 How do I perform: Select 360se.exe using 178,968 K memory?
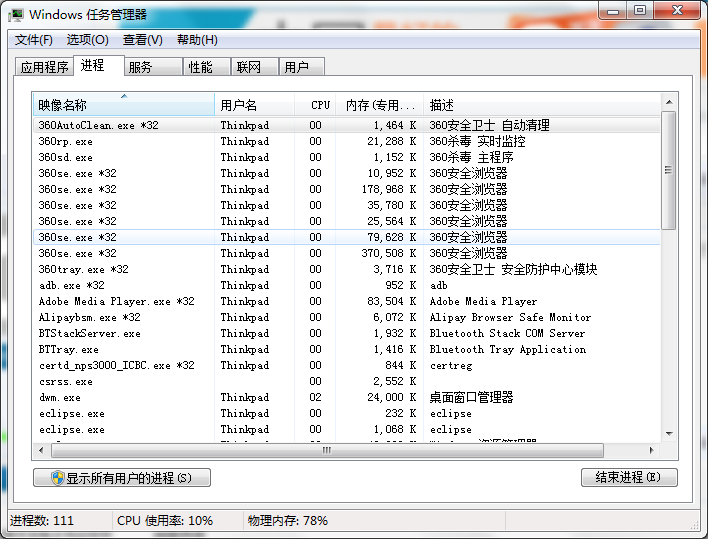tap(347, 189)
